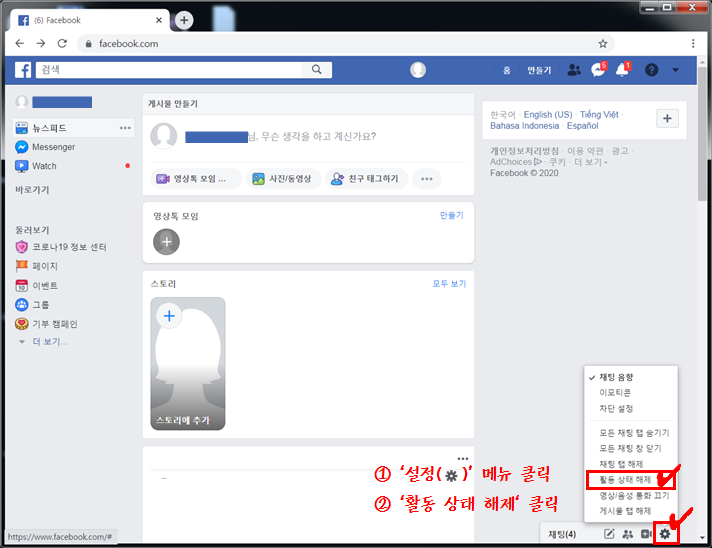Screen dimensions: 712x548
Task: Click 홈 in the blue header
Action: coord(507,70)
